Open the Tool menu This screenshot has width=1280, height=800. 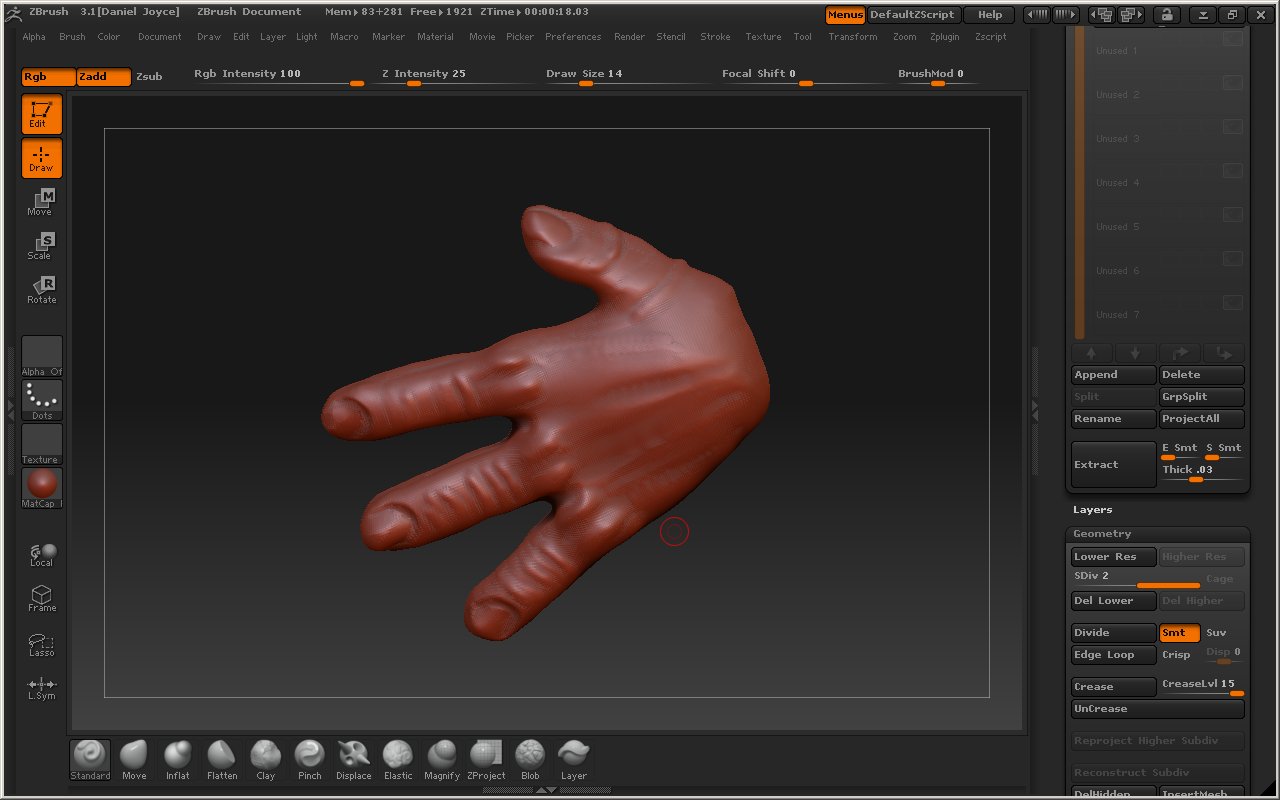tap(803, 37)
